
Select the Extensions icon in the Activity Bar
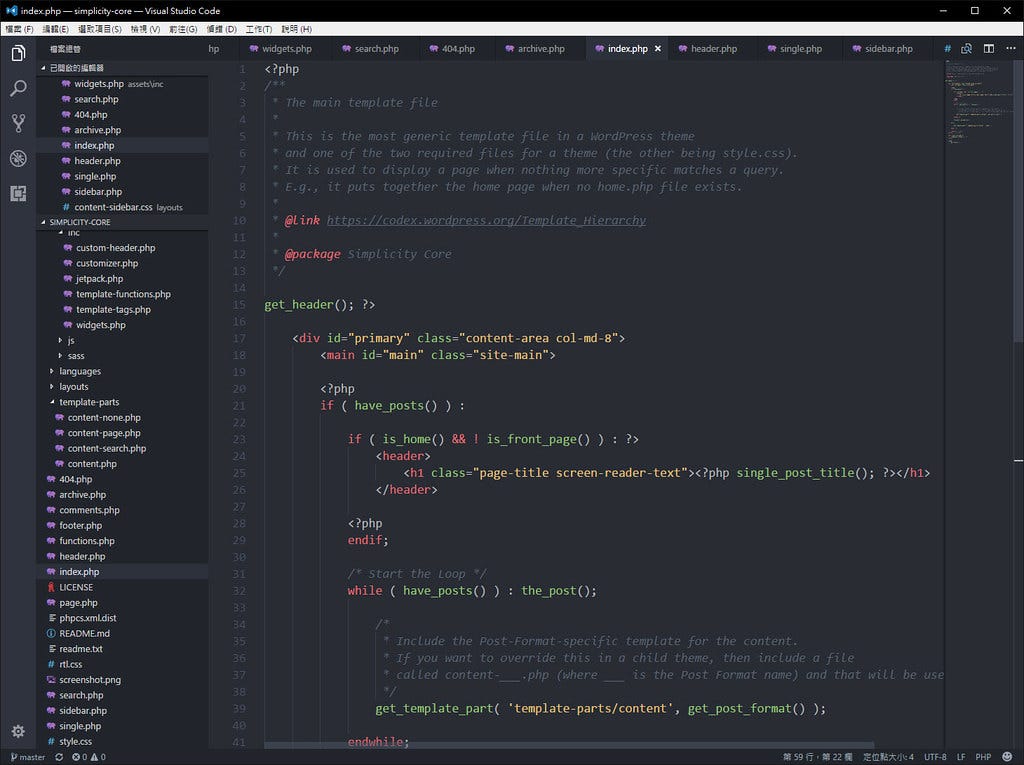[17, 193]
